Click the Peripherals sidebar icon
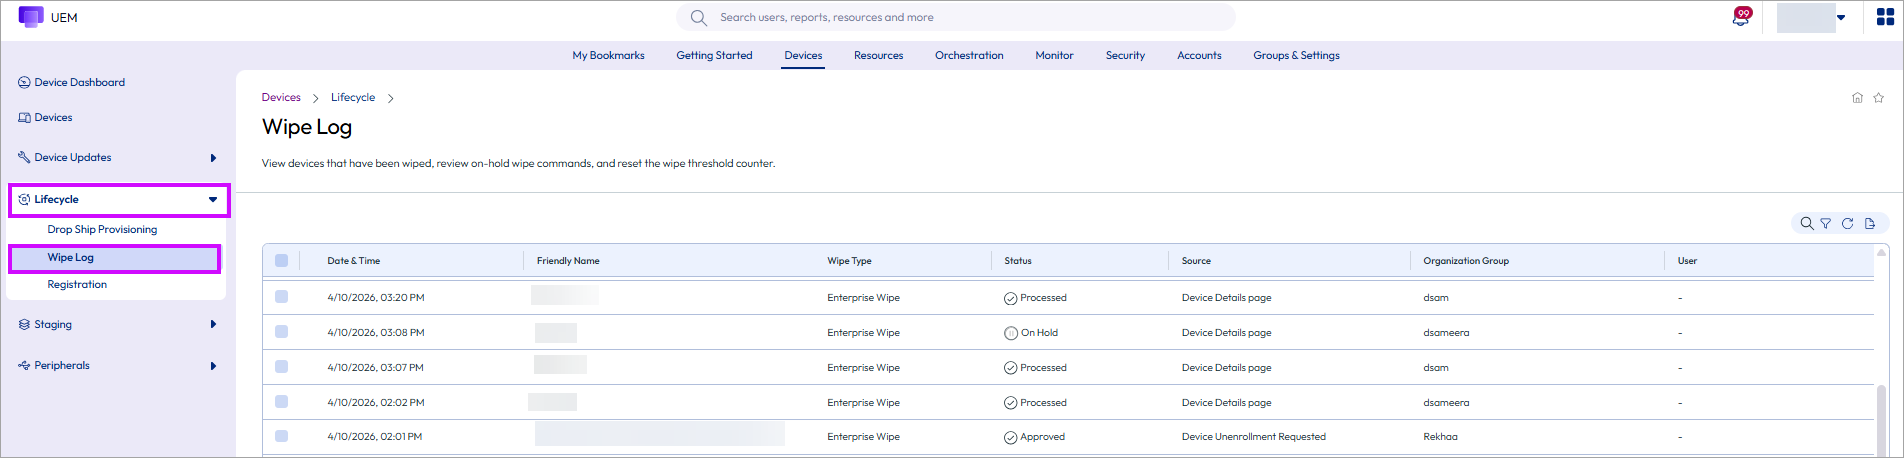This screenshot has height=458, width=1904. [24, 365]
